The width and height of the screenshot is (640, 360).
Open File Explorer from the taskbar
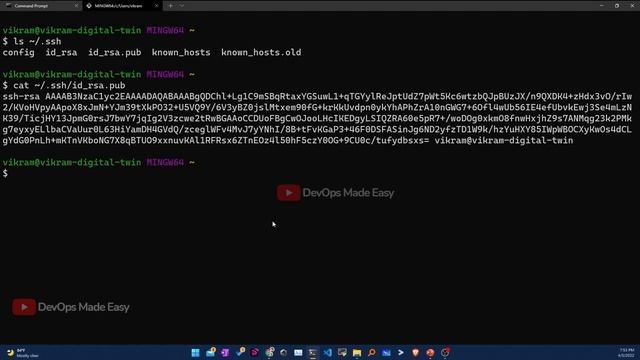coord(357,352)
